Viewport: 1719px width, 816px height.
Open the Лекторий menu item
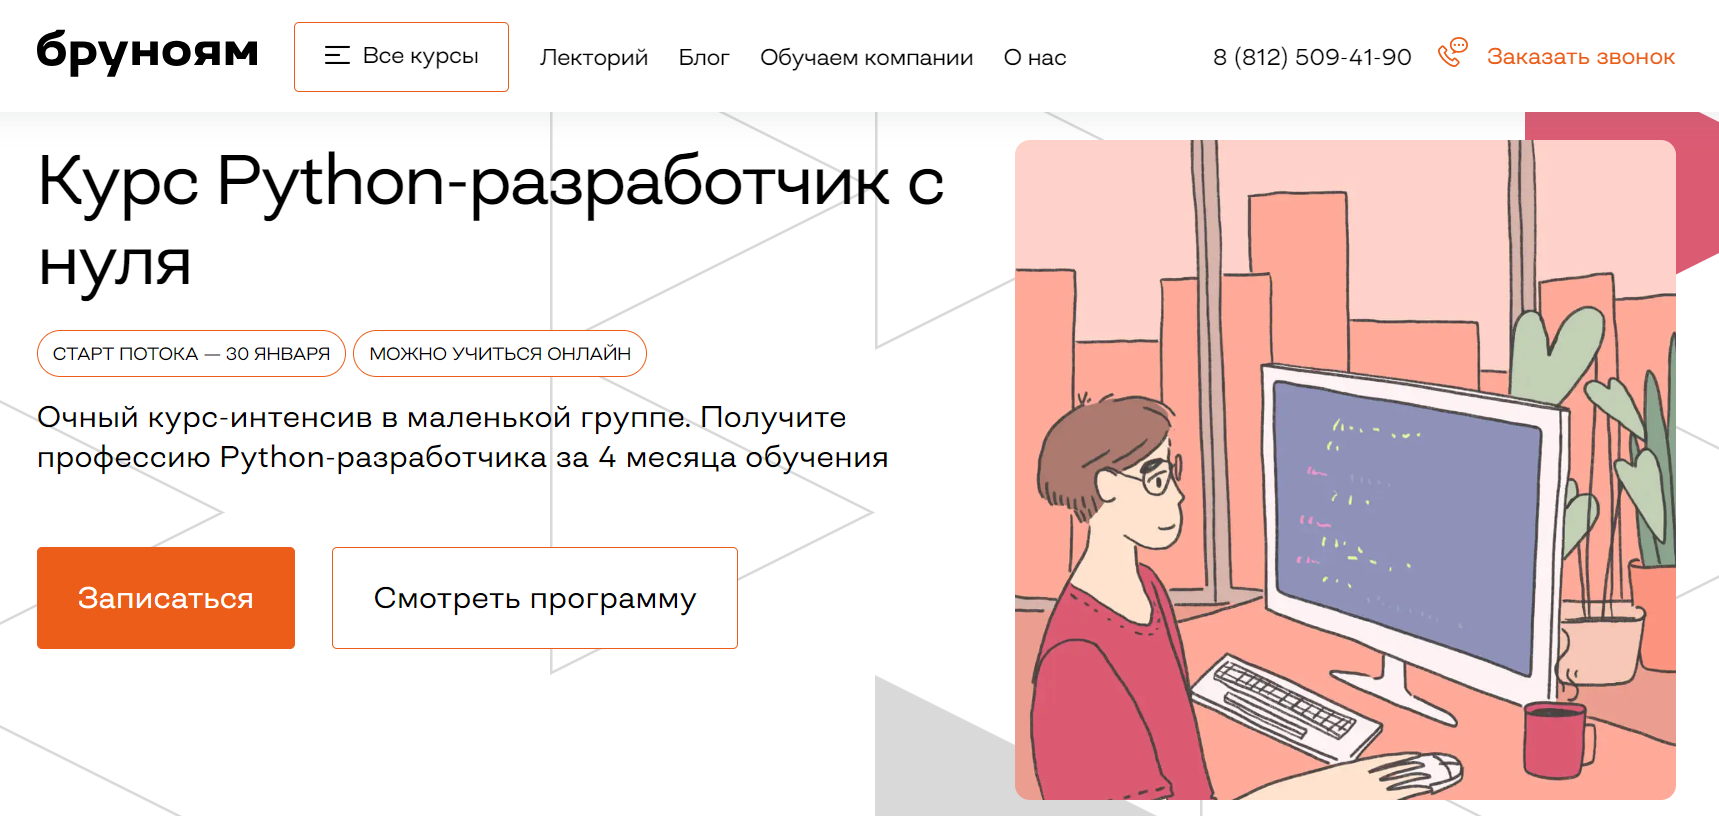(594, 57)
